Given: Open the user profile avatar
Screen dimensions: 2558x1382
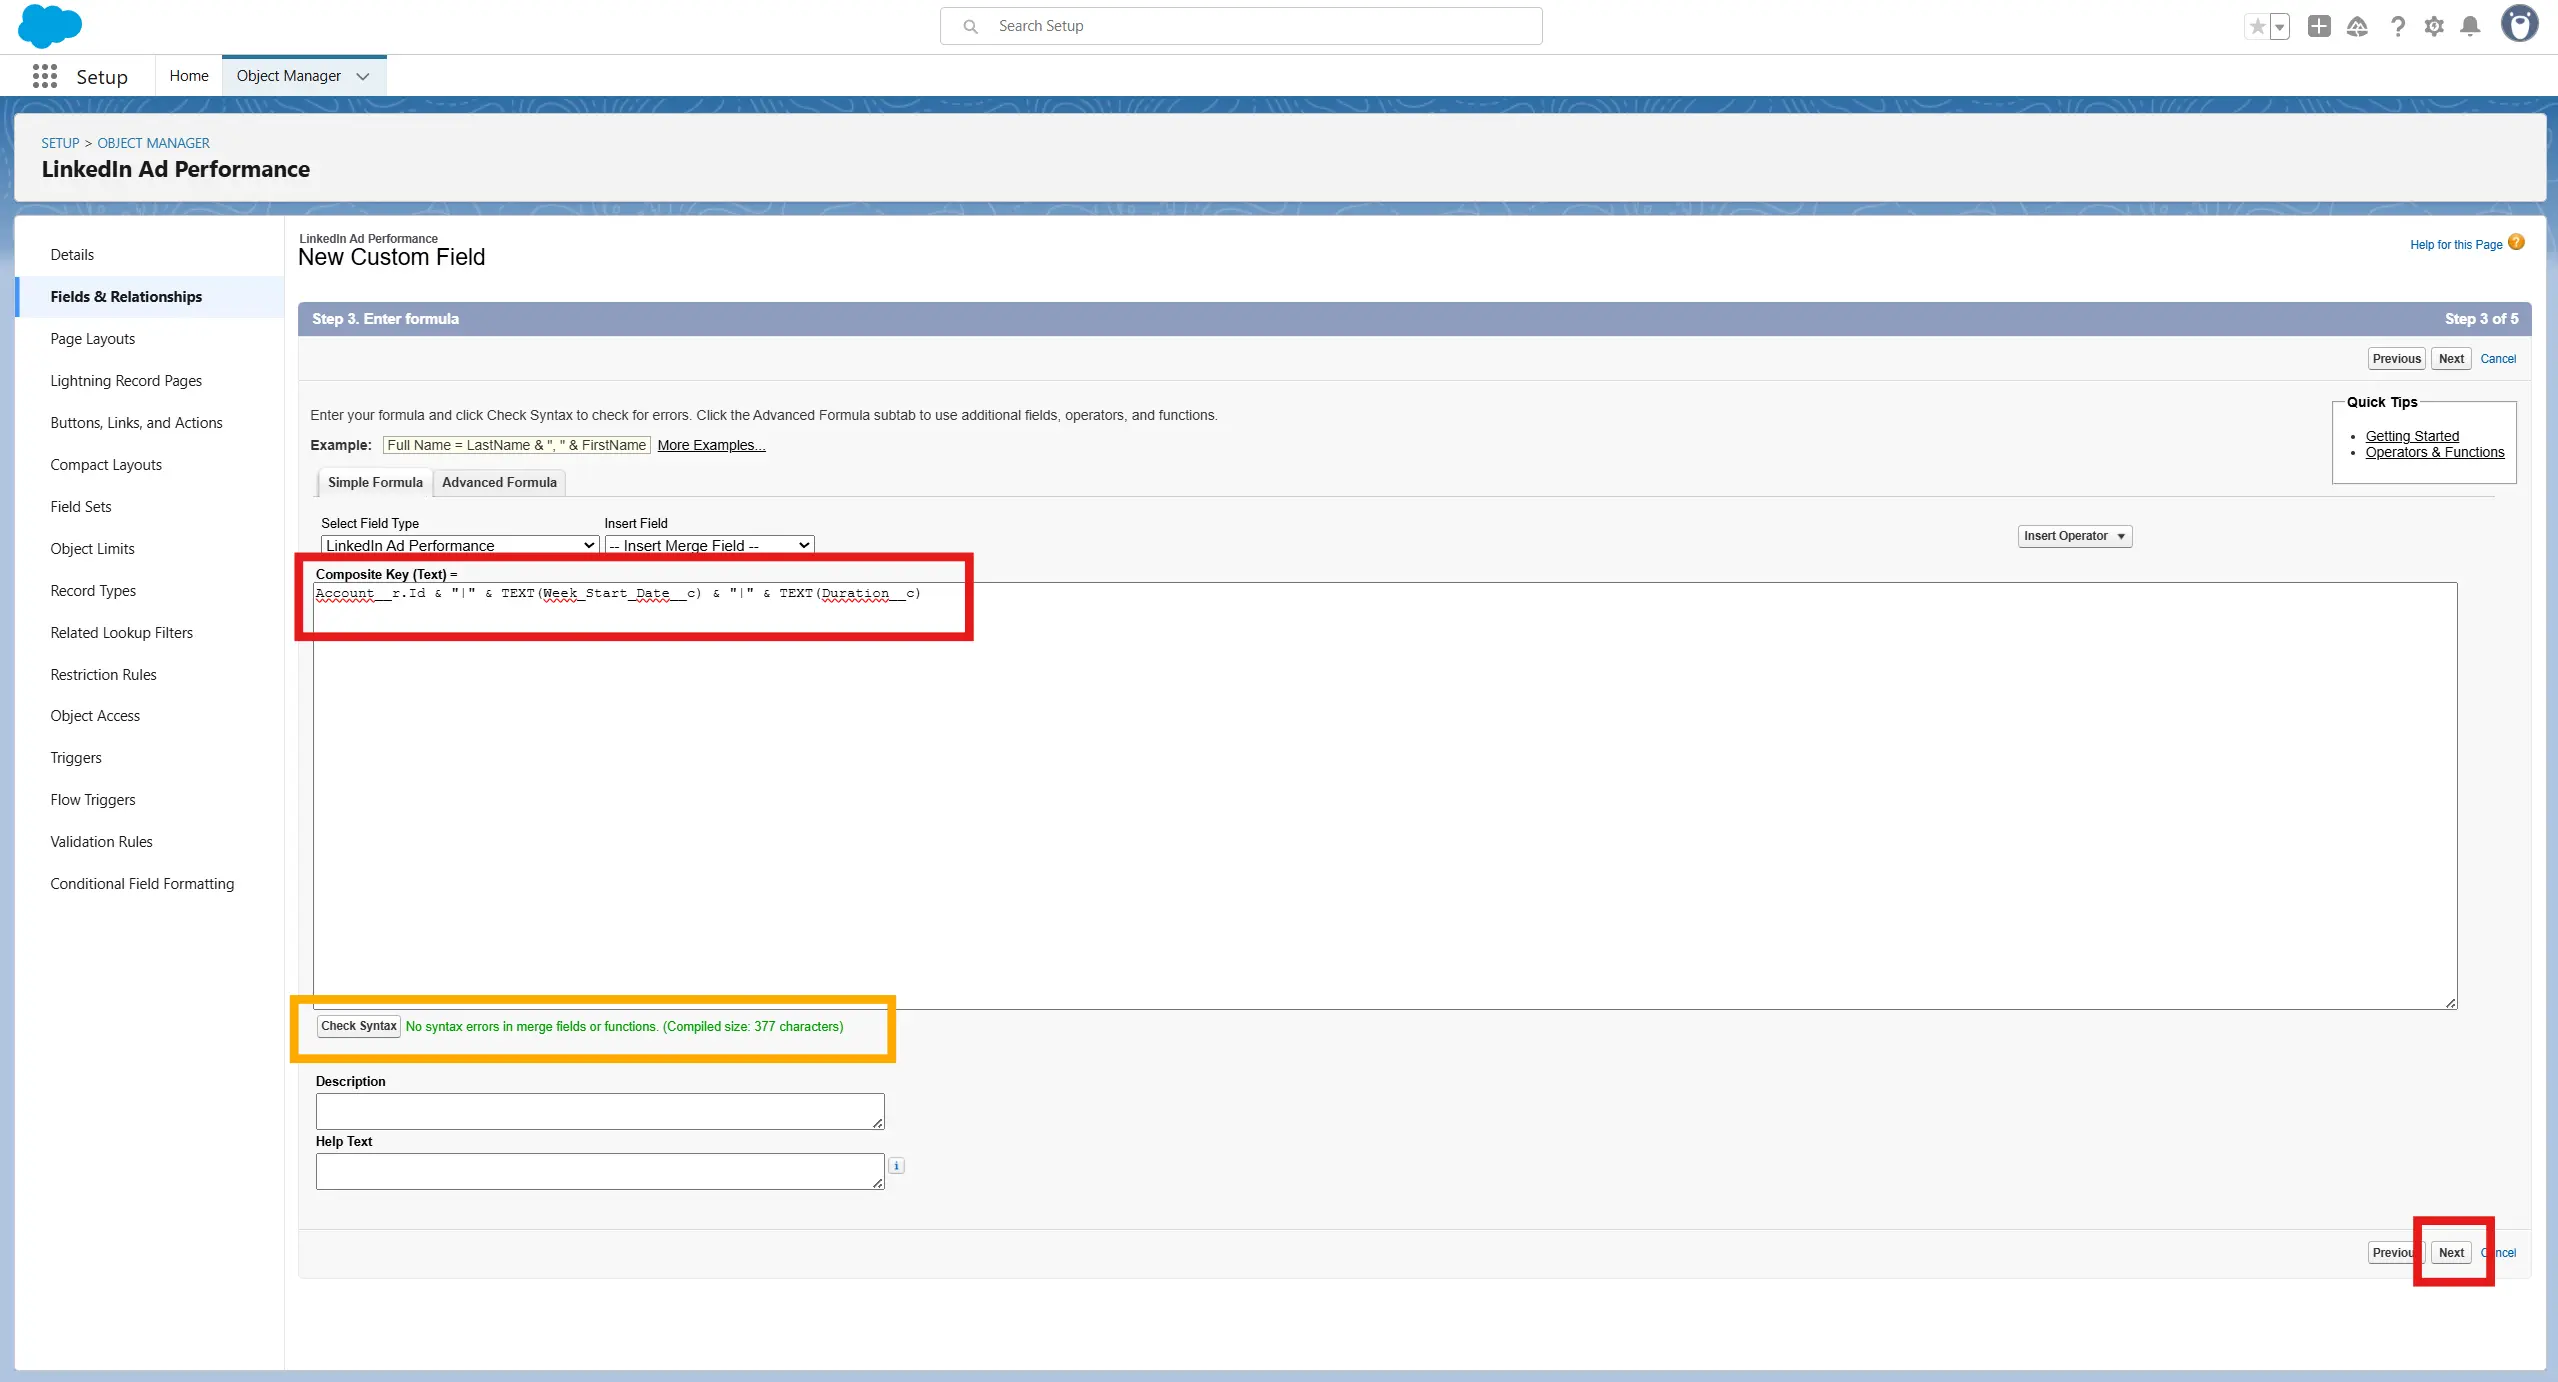Looking at the screenshot, I should point(2519,24).
